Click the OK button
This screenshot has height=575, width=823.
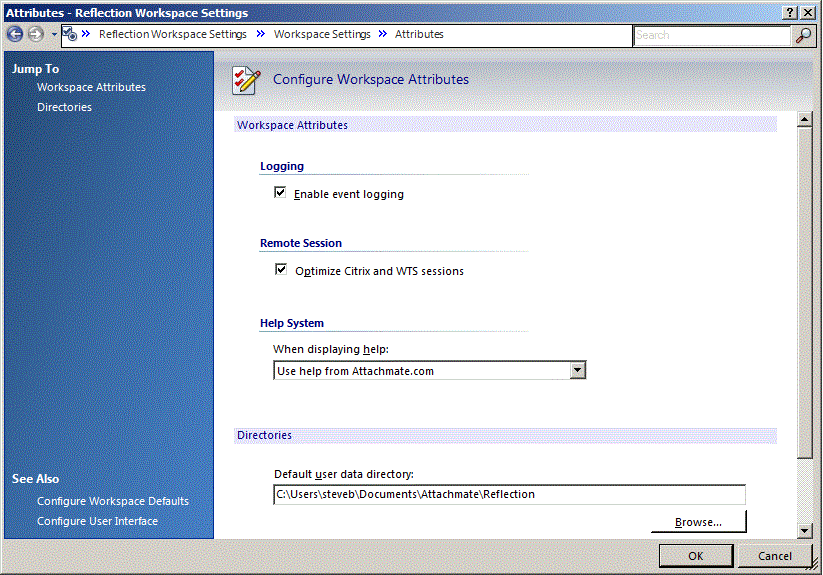695,556
